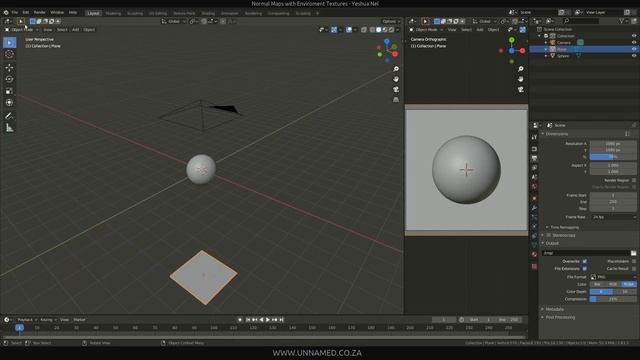Adjust the resolution percentage slider
This screenshot has width=640, height=360.
(x=613, y=157)
